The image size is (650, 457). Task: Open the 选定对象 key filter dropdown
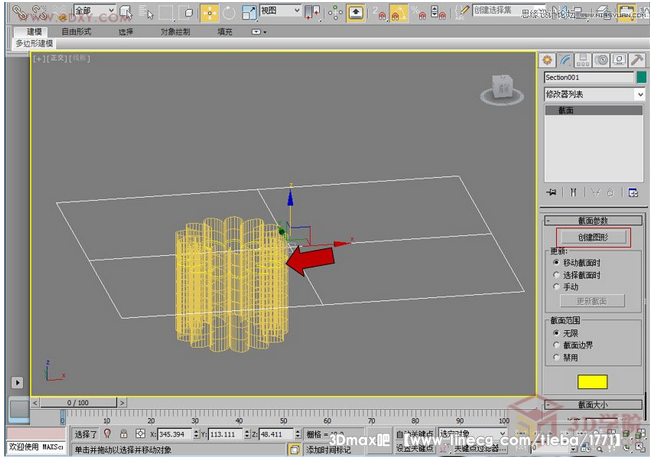pos(473,433)
